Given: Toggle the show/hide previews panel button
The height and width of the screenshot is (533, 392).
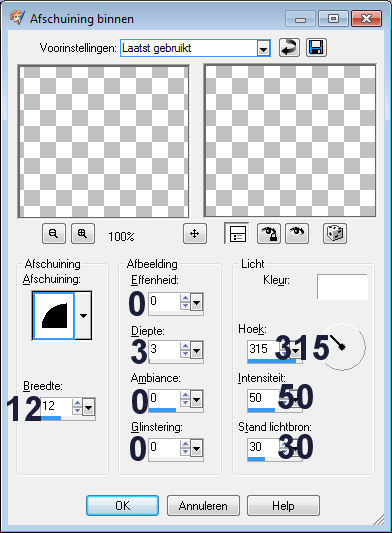Looking at the screenshot, I should [x=237, y=234].
